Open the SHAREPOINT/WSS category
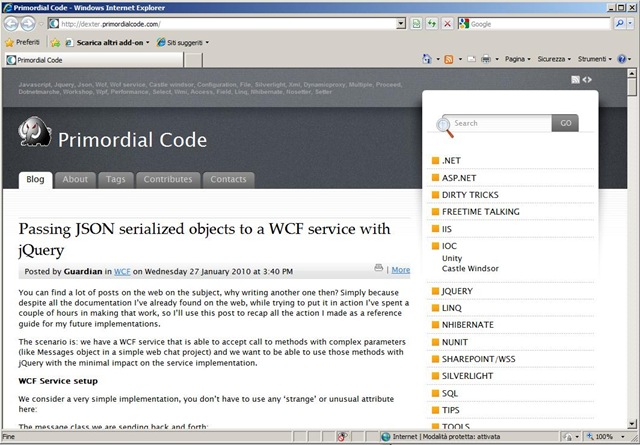This screenshot has width=640, height=445. point(478,359)
